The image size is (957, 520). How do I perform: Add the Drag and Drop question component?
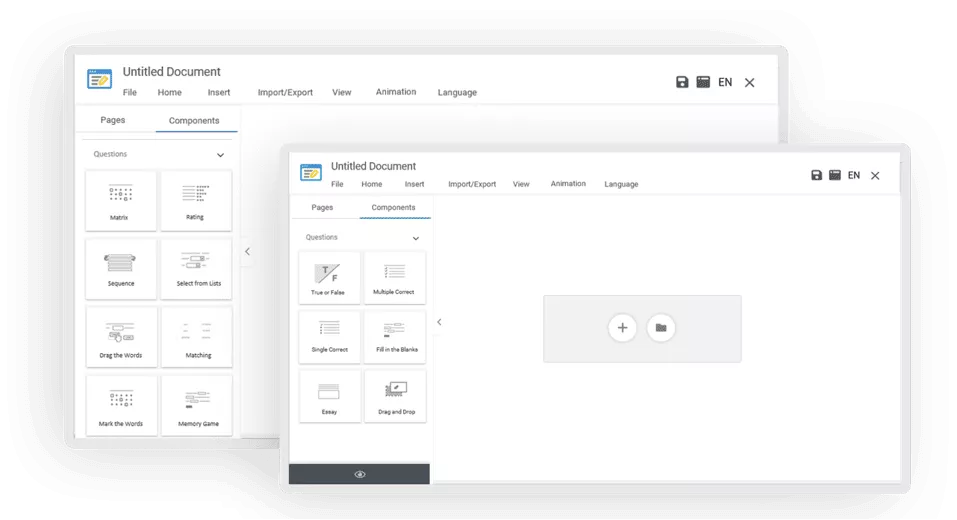(395, 396)
